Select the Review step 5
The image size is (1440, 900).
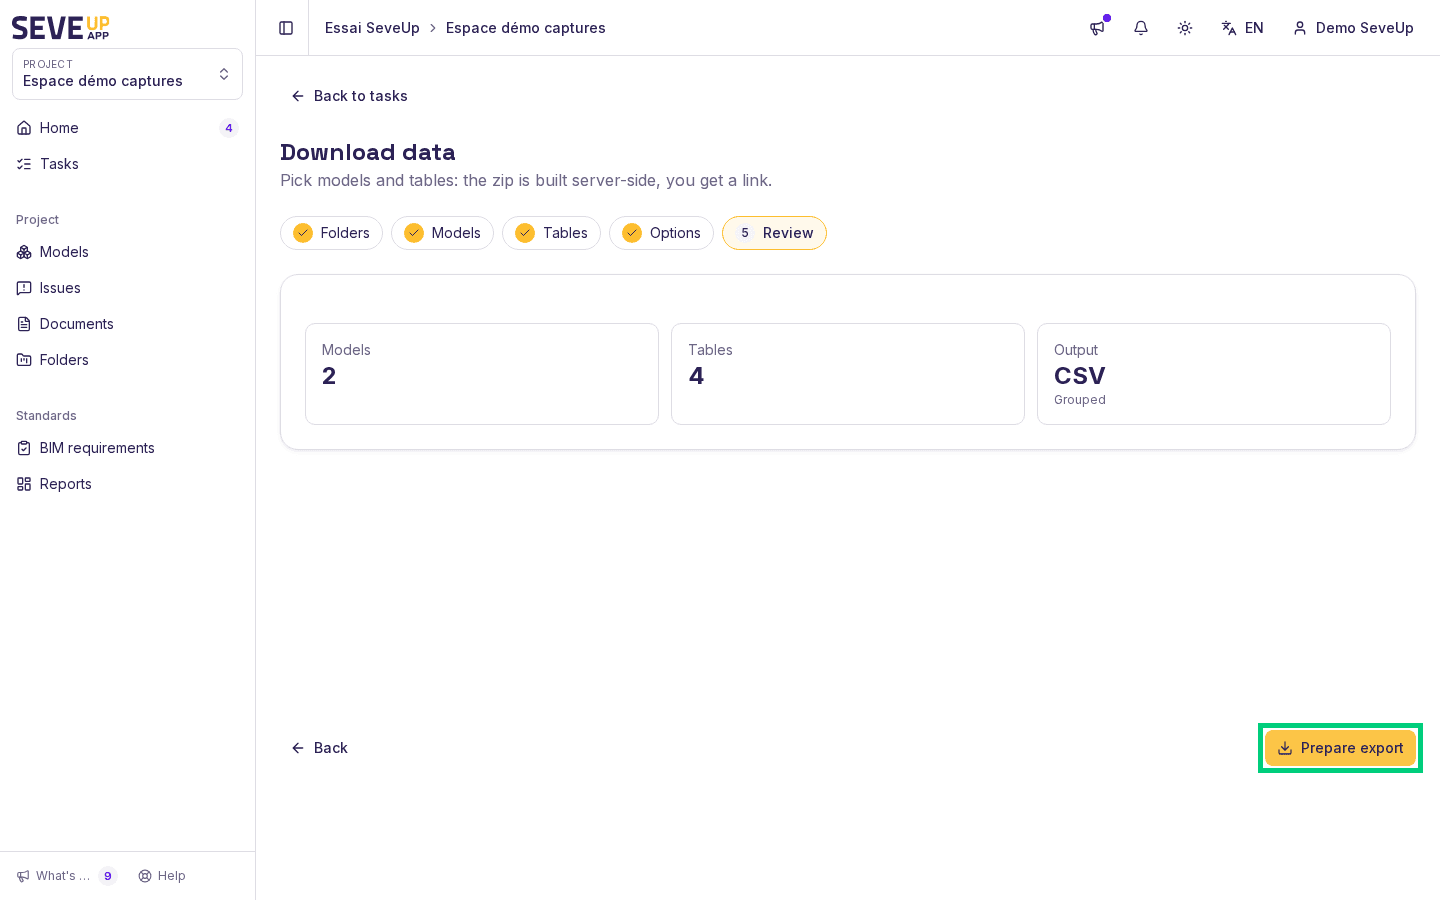click(774, 233)
